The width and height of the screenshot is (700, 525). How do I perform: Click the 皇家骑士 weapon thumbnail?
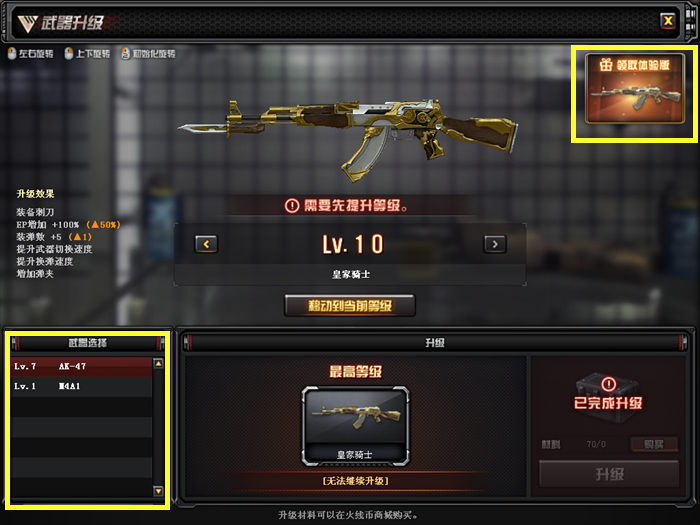click(355, 426)
